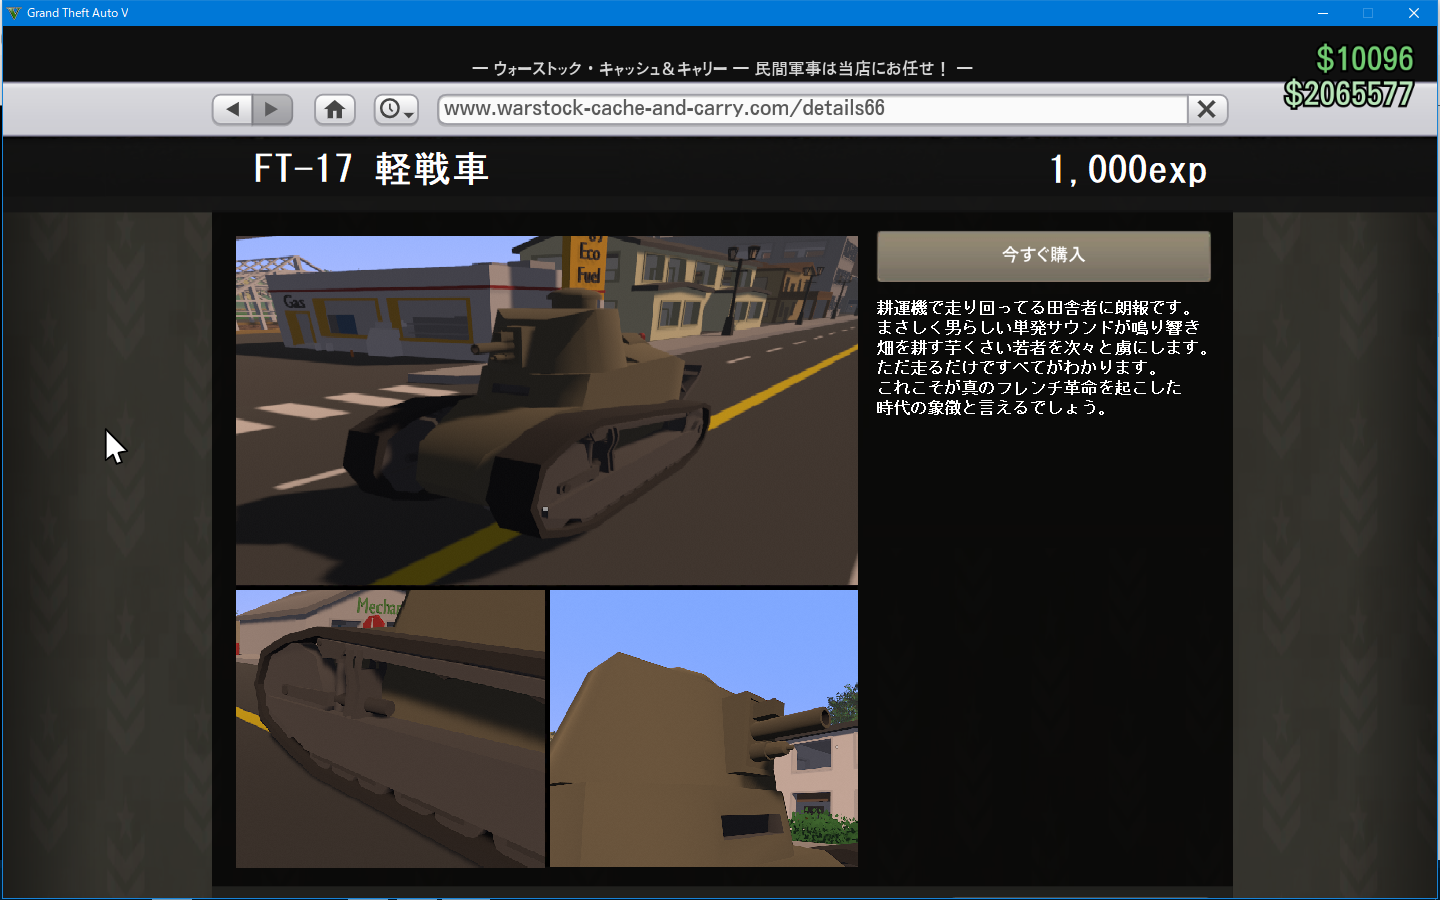Select the main FT-17 tank image
This screenshot has width=1440, height=900.
(x=547, y=410)
